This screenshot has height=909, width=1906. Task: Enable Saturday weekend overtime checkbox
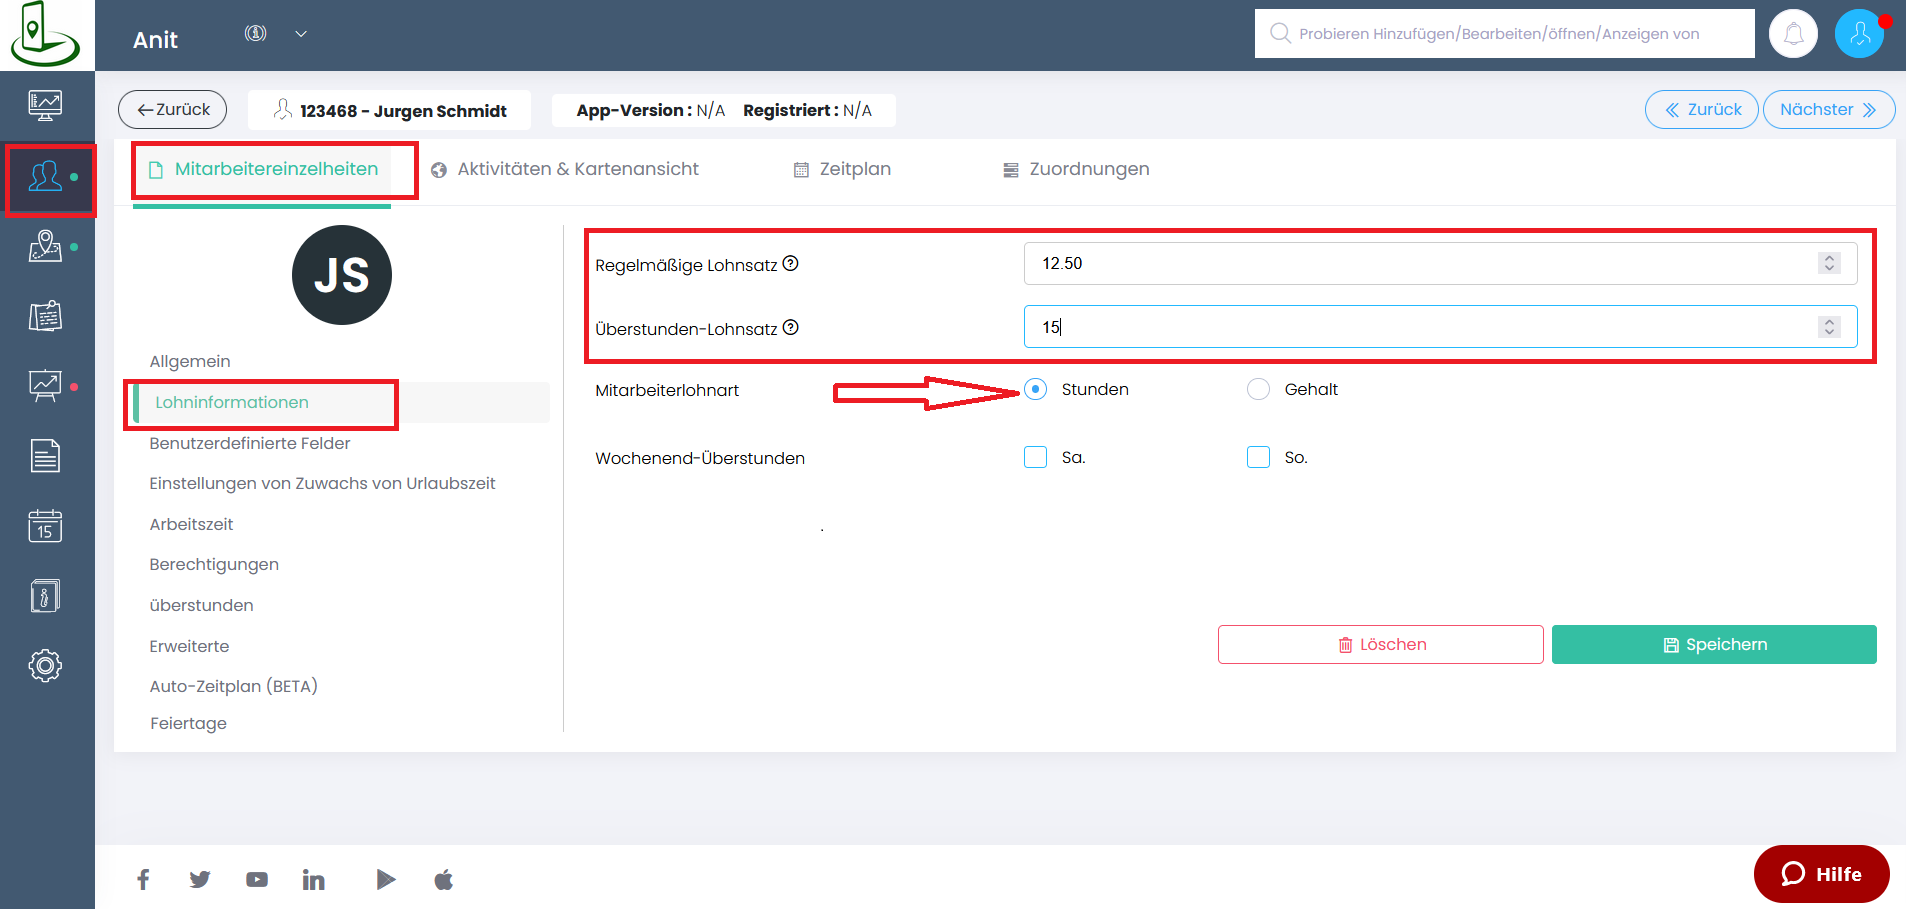click(1036, 457)
